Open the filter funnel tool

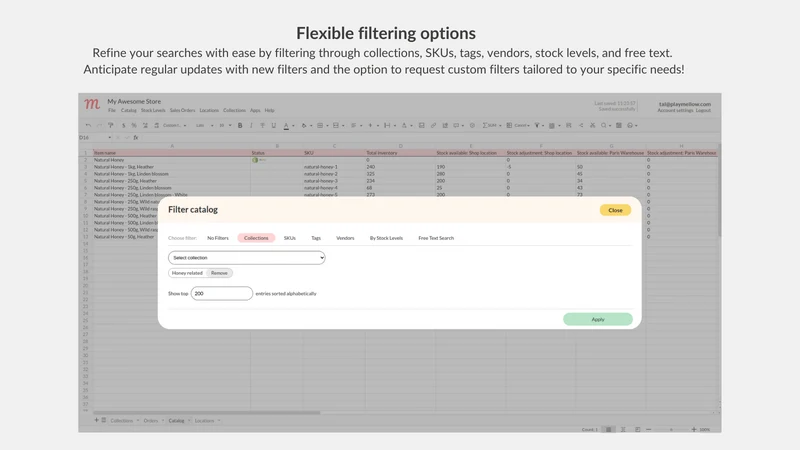(539, 126)
